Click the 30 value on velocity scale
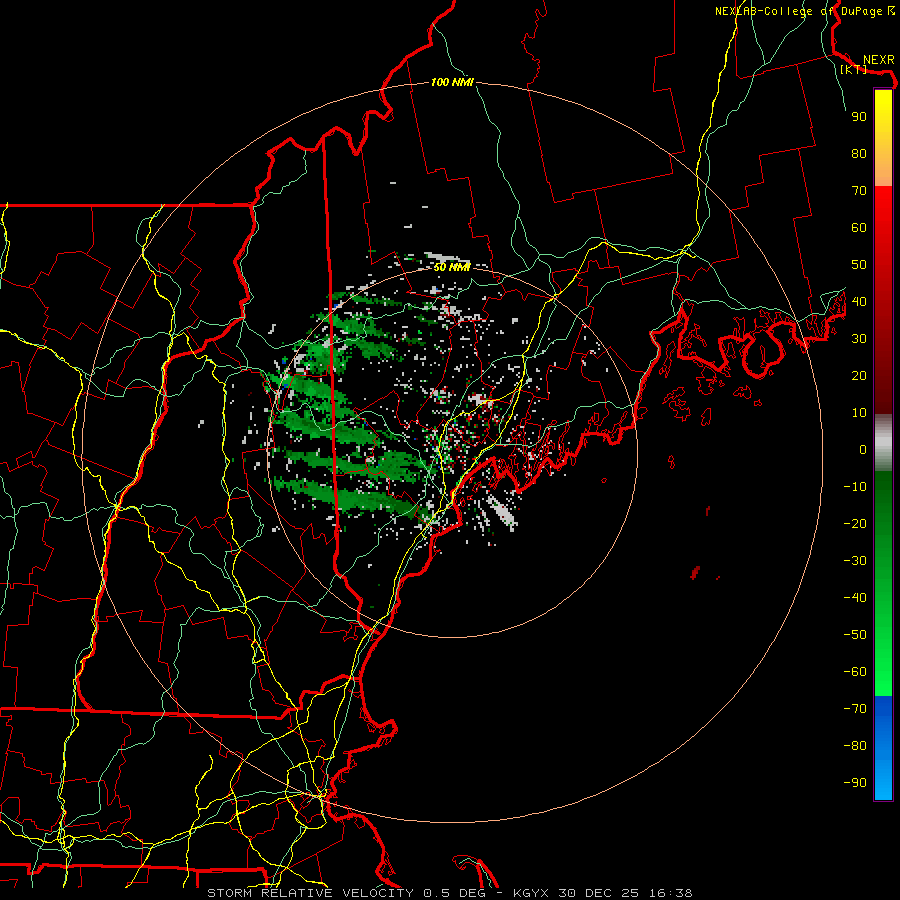The image size is (900, 900). [859, 339]
